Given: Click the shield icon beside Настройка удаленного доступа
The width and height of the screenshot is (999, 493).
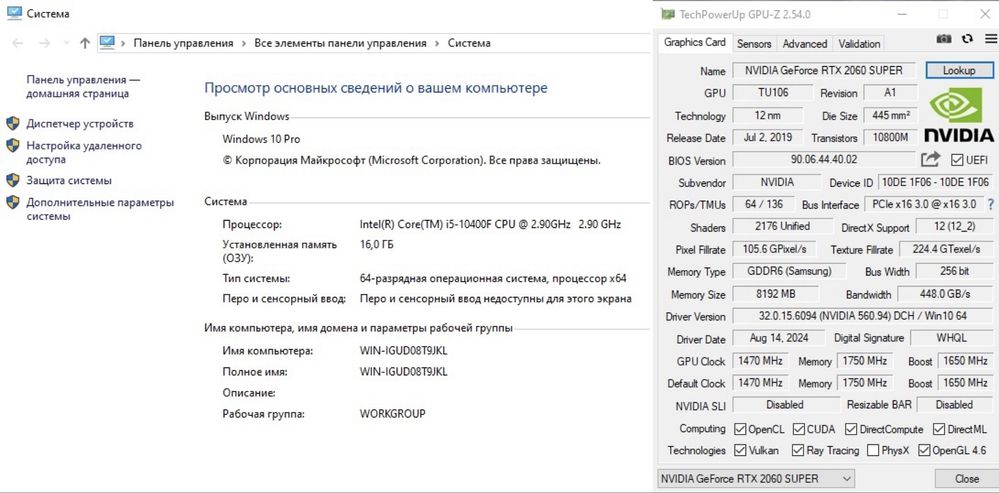Looking at the screenshot, I should (x=13, y=146).
